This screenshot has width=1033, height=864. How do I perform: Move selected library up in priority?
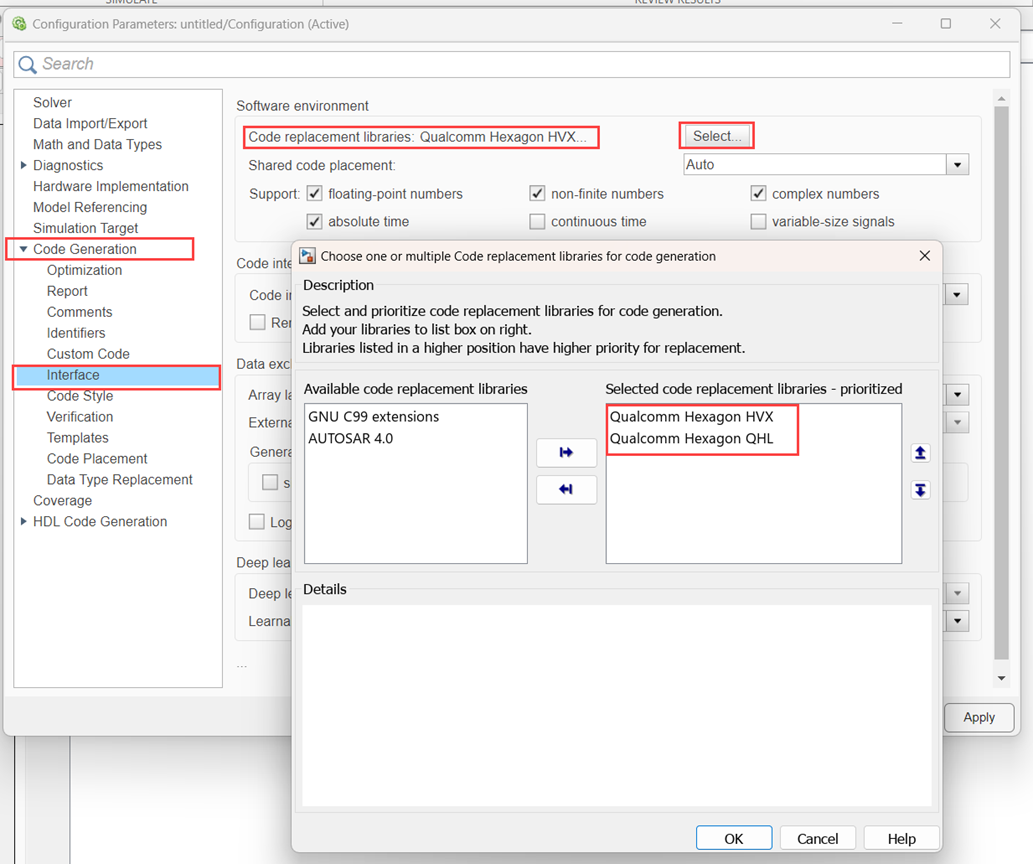click(920, 453)
